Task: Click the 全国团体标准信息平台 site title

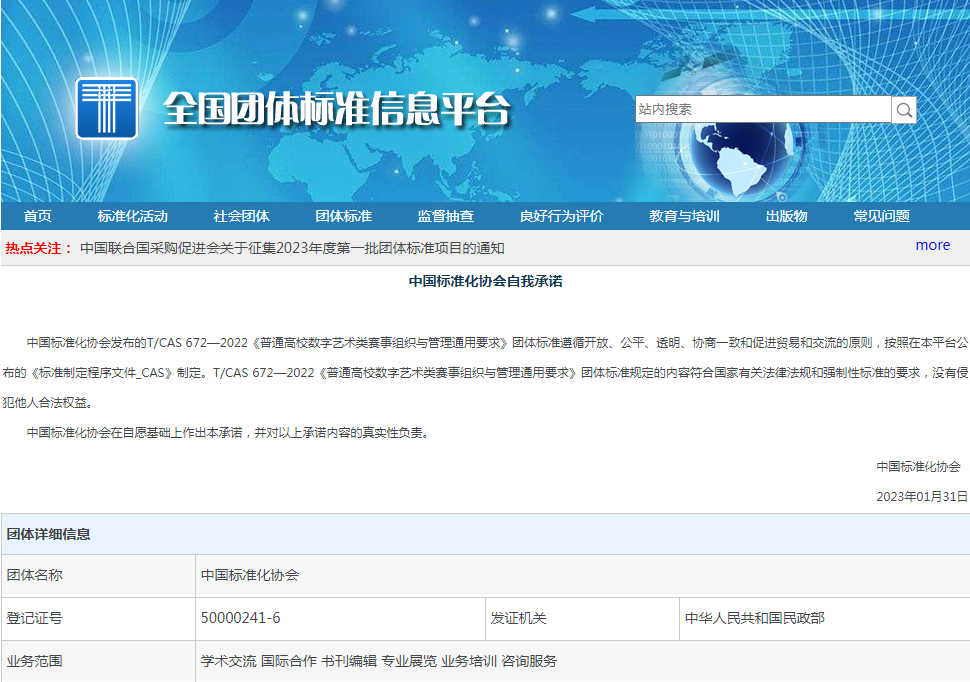Action: tap(336, 109)
